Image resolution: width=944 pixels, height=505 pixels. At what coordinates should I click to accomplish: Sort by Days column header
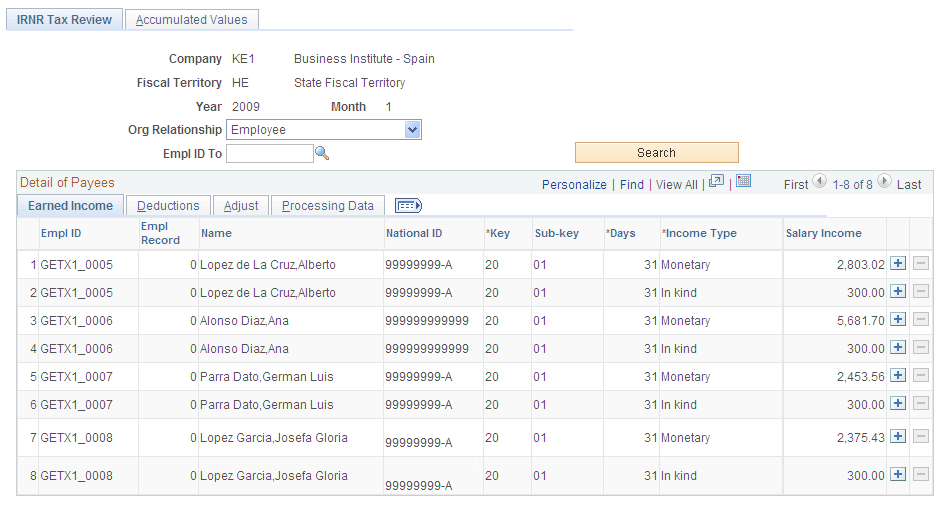(621, 234)
